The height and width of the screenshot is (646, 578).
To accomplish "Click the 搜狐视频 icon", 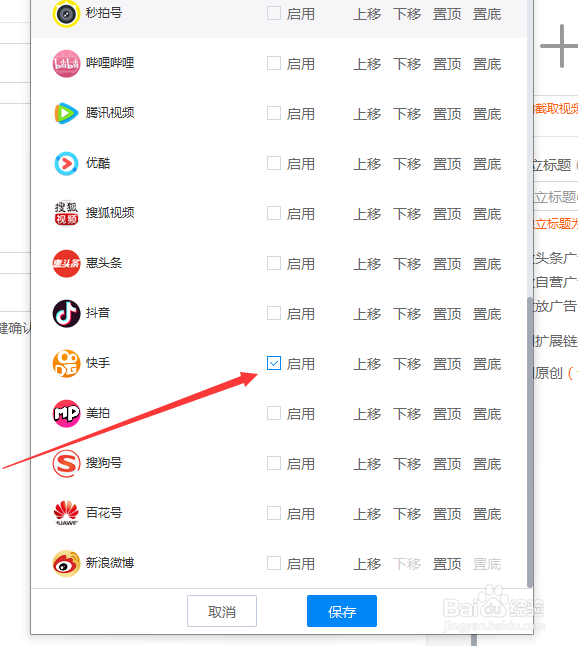I will [66, 213].
